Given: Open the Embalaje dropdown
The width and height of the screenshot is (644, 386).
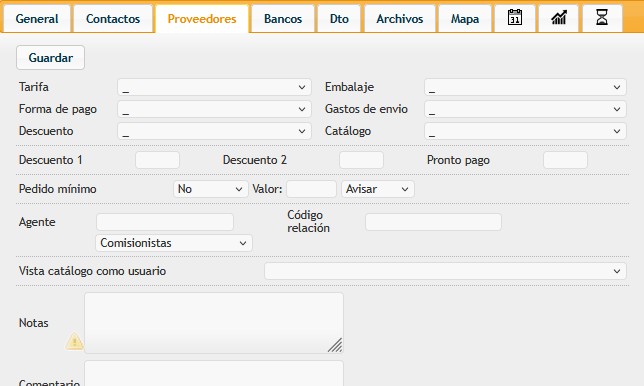Looking at the screenshot, I should [525, 87].
